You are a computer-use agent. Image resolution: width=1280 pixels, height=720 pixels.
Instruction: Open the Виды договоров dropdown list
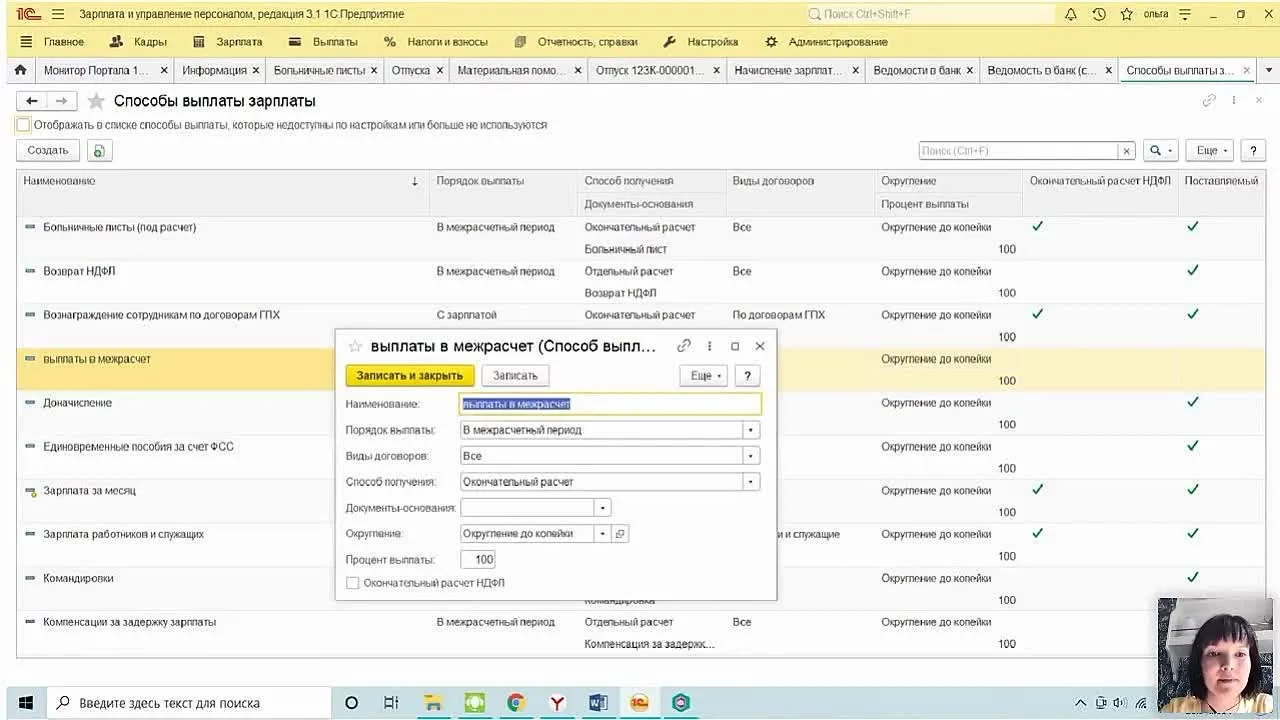tap(750, 456)
